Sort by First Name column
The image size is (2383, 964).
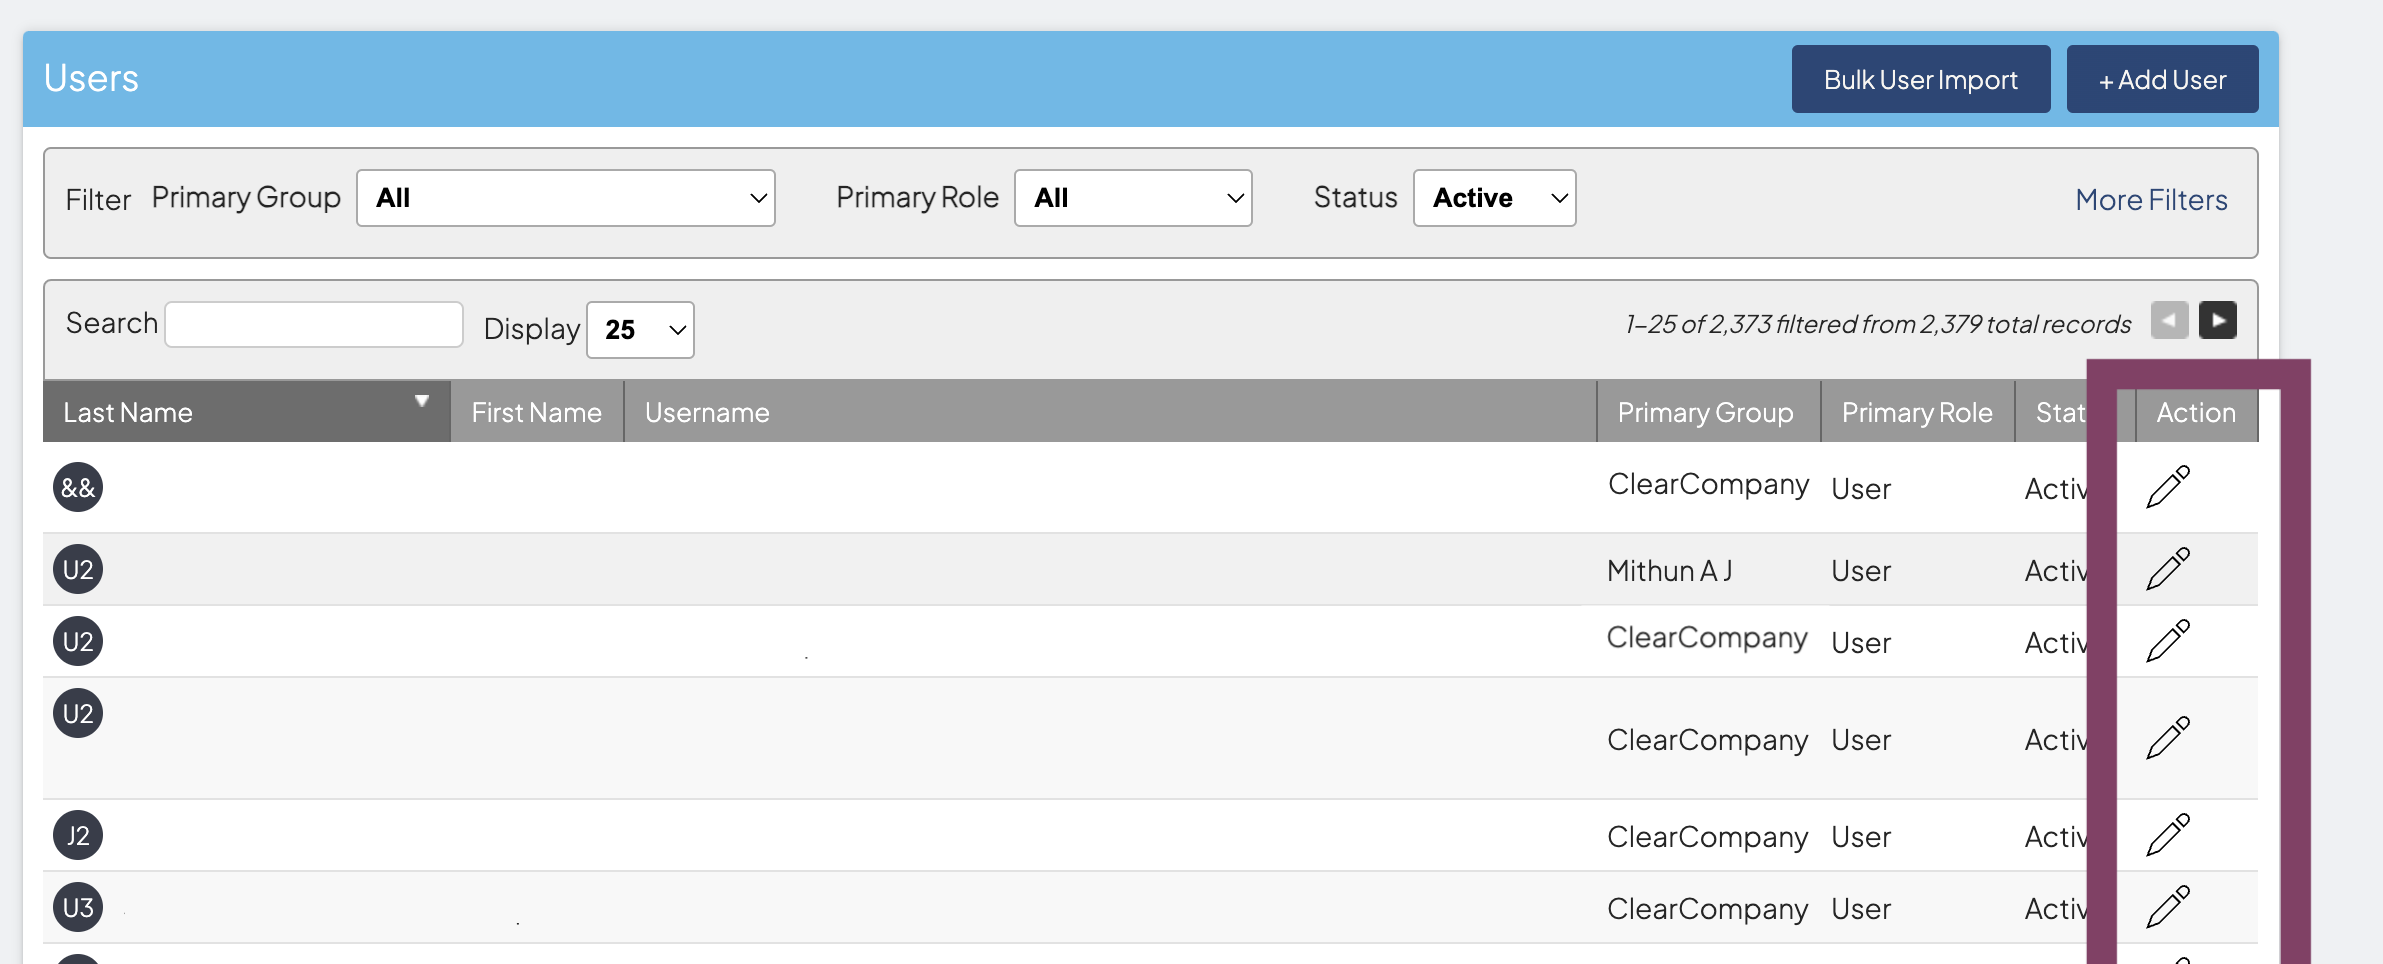[537, 412]
